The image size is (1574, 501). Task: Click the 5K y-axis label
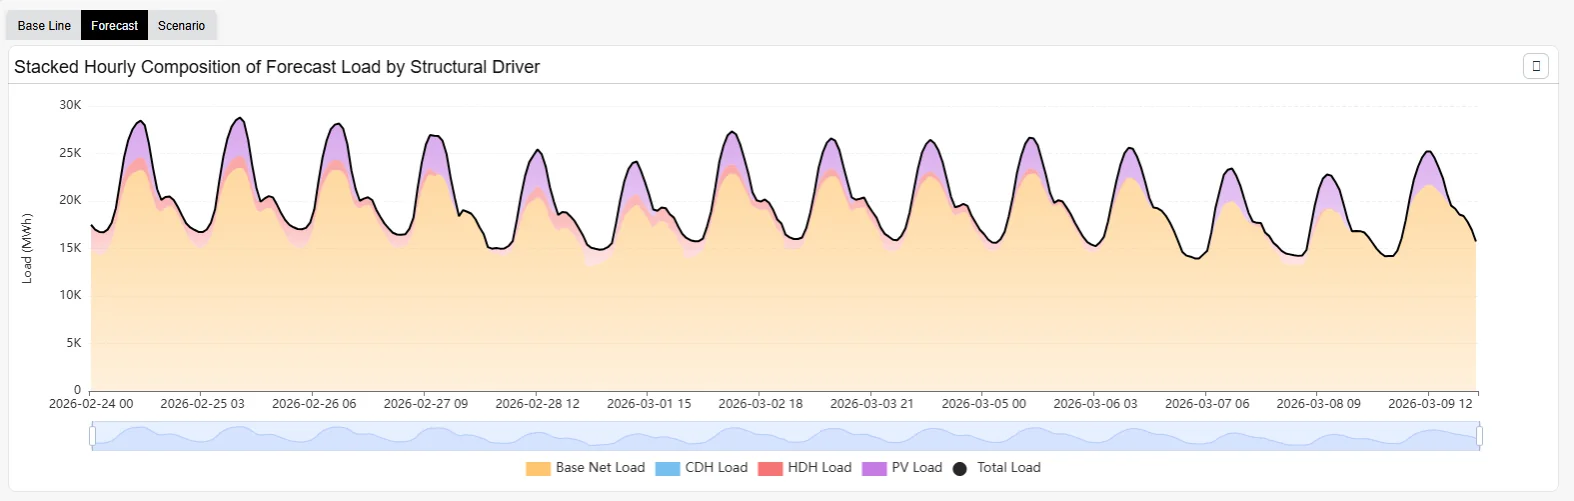(x=74, y=343)
